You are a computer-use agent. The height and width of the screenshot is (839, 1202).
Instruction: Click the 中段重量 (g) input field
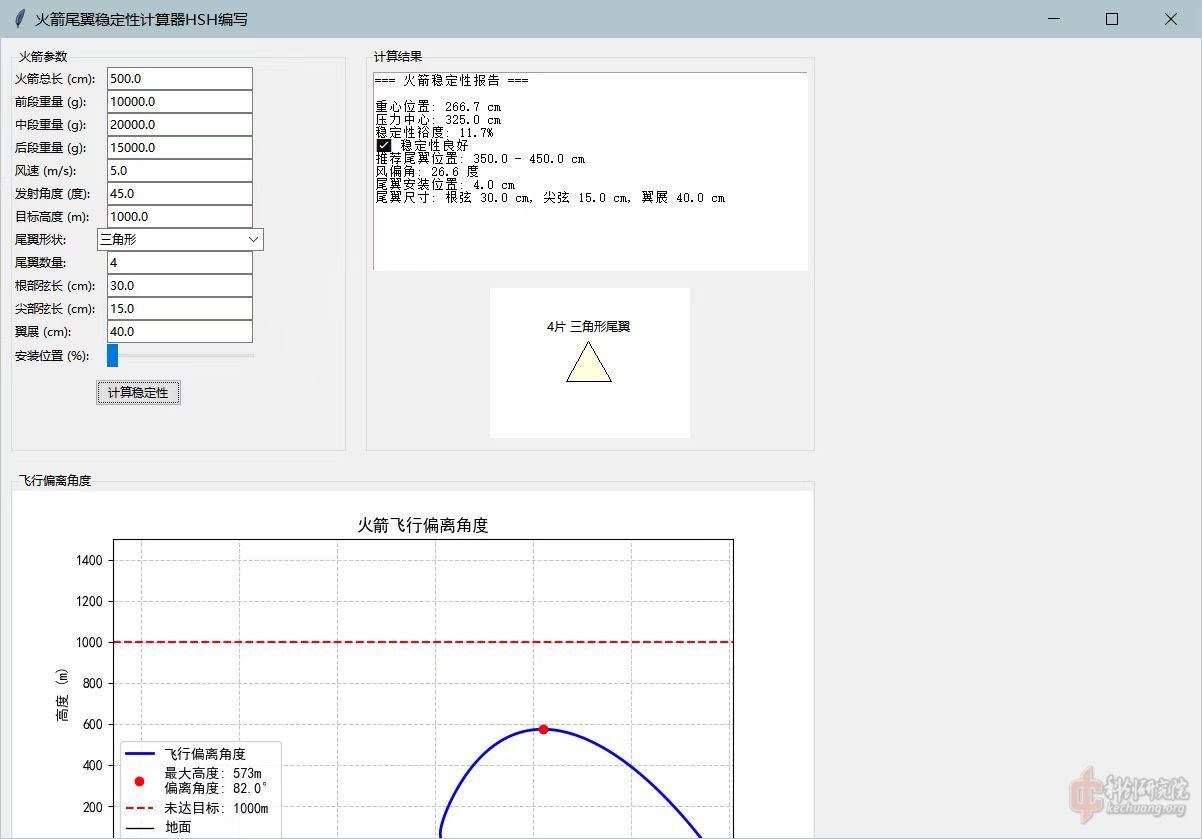(180, 125)
